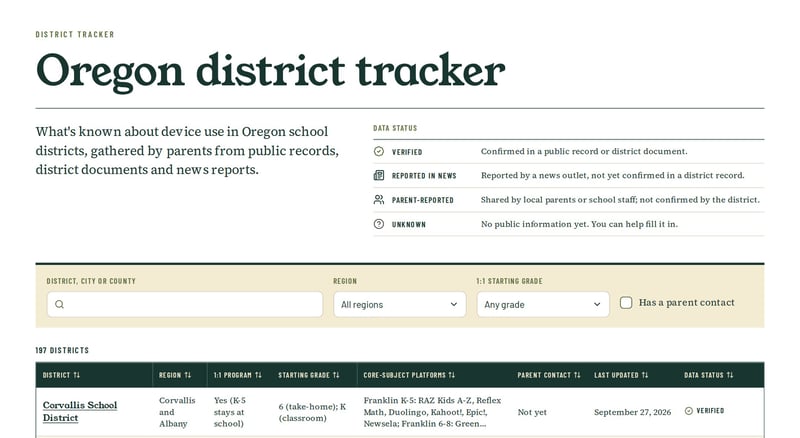This screenshot has height=438, width=800.
Task: Click the 'VERIFIED' status text in Corvallis row
Action: (x=710, y=410)
